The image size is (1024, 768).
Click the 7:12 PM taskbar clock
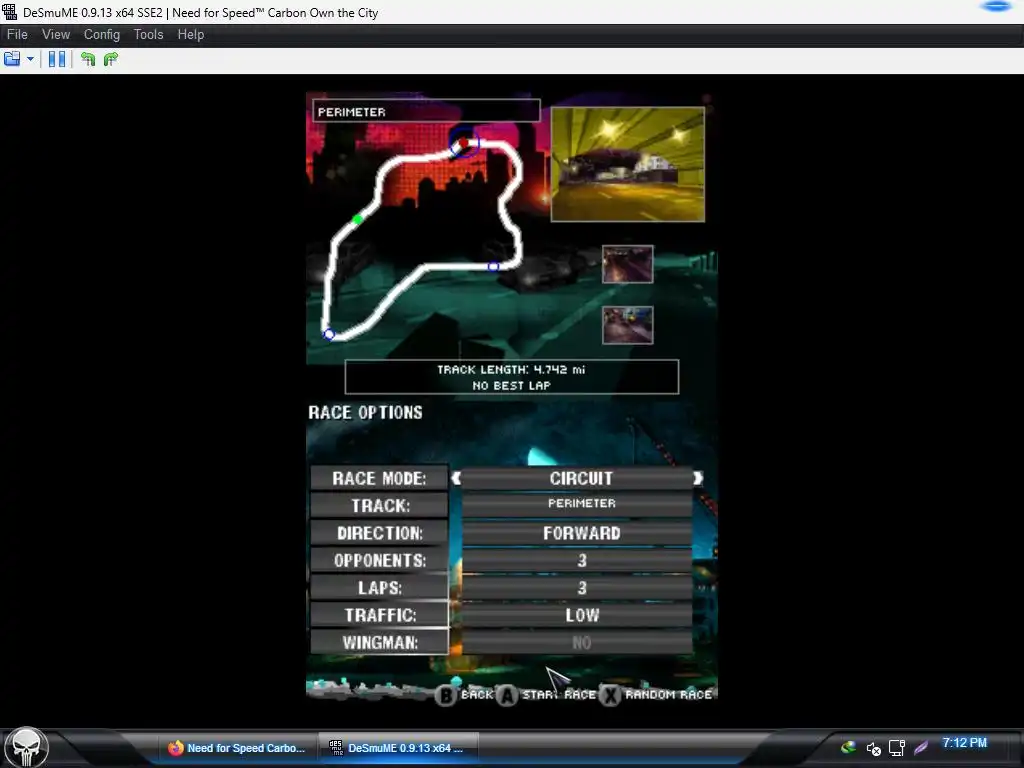[965, 743]
